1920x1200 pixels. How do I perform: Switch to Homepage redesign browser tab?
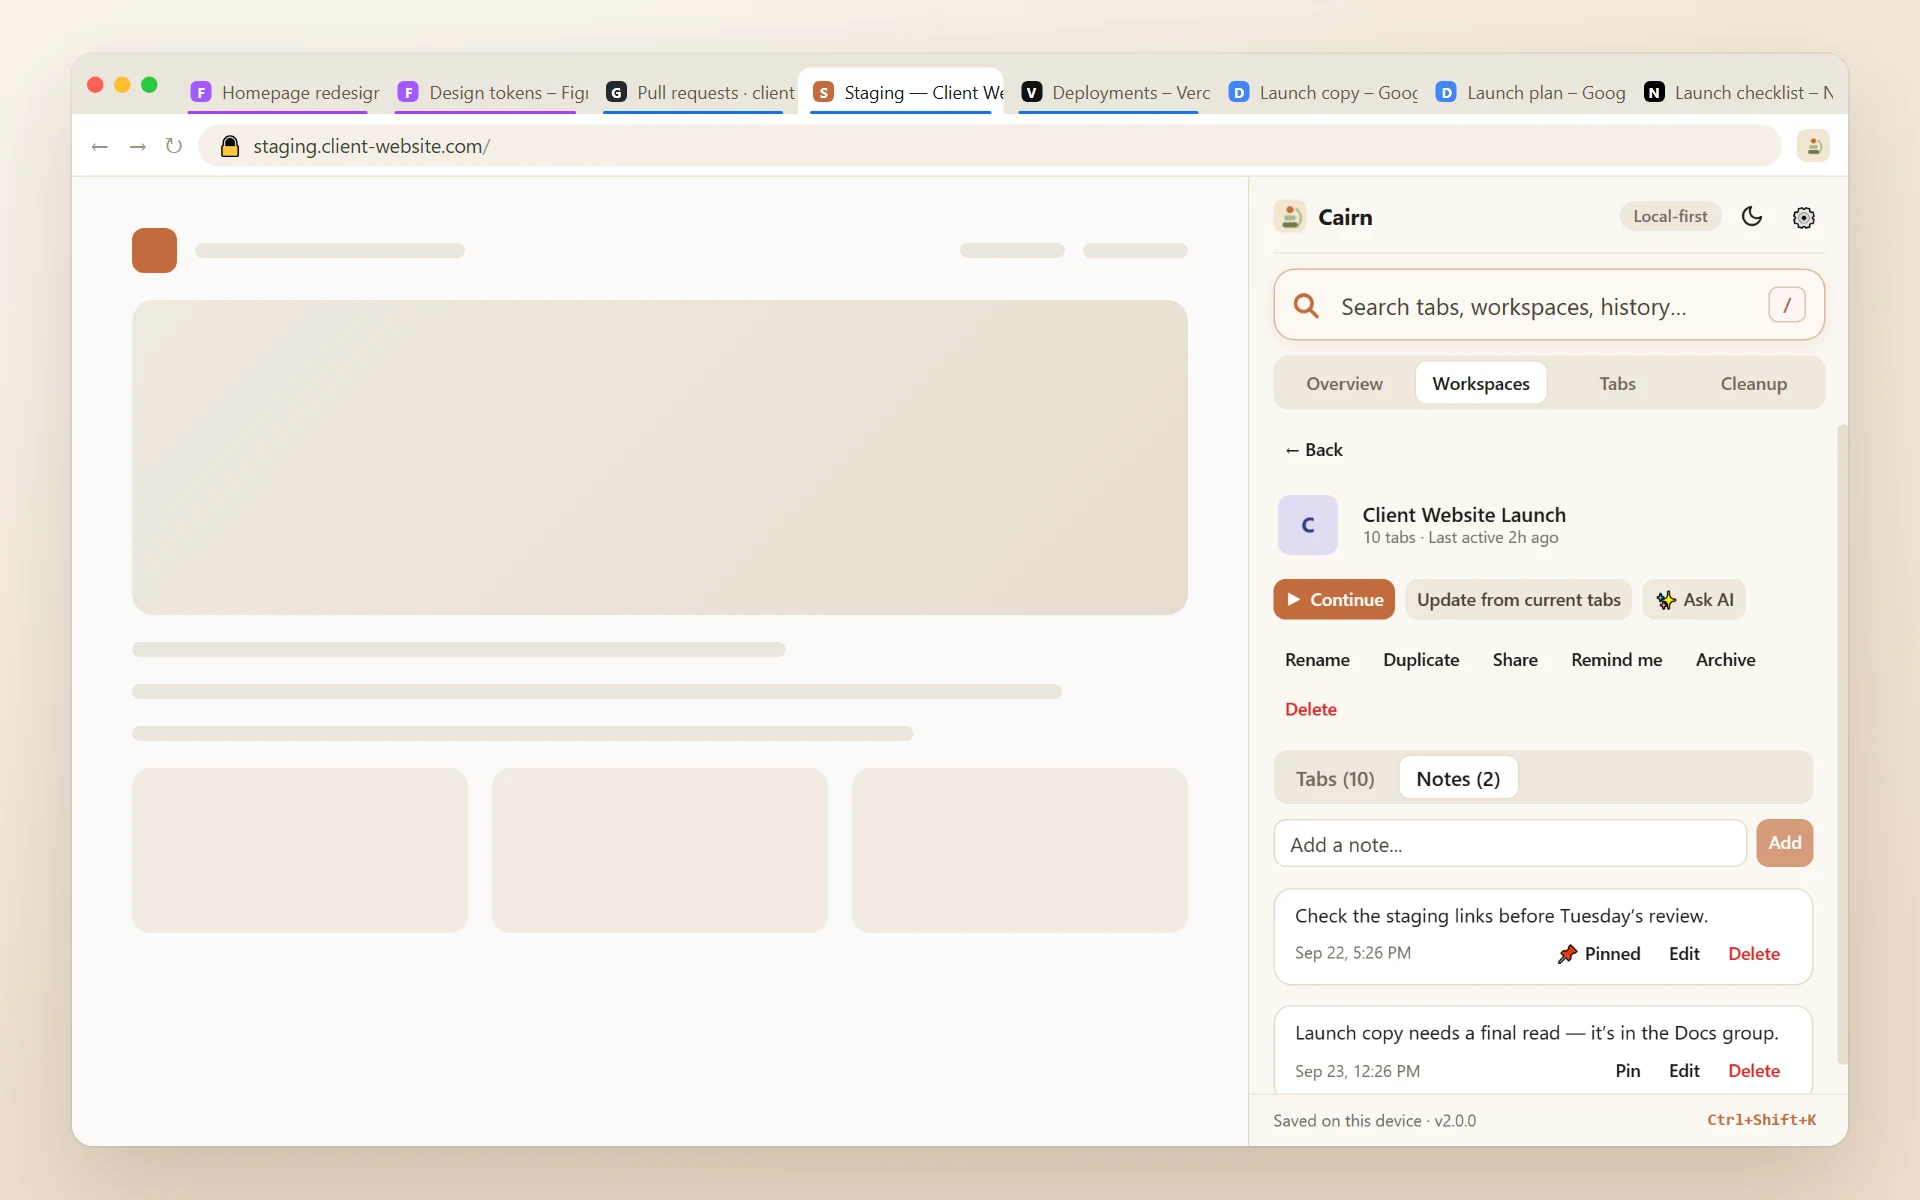coord(285,92)
